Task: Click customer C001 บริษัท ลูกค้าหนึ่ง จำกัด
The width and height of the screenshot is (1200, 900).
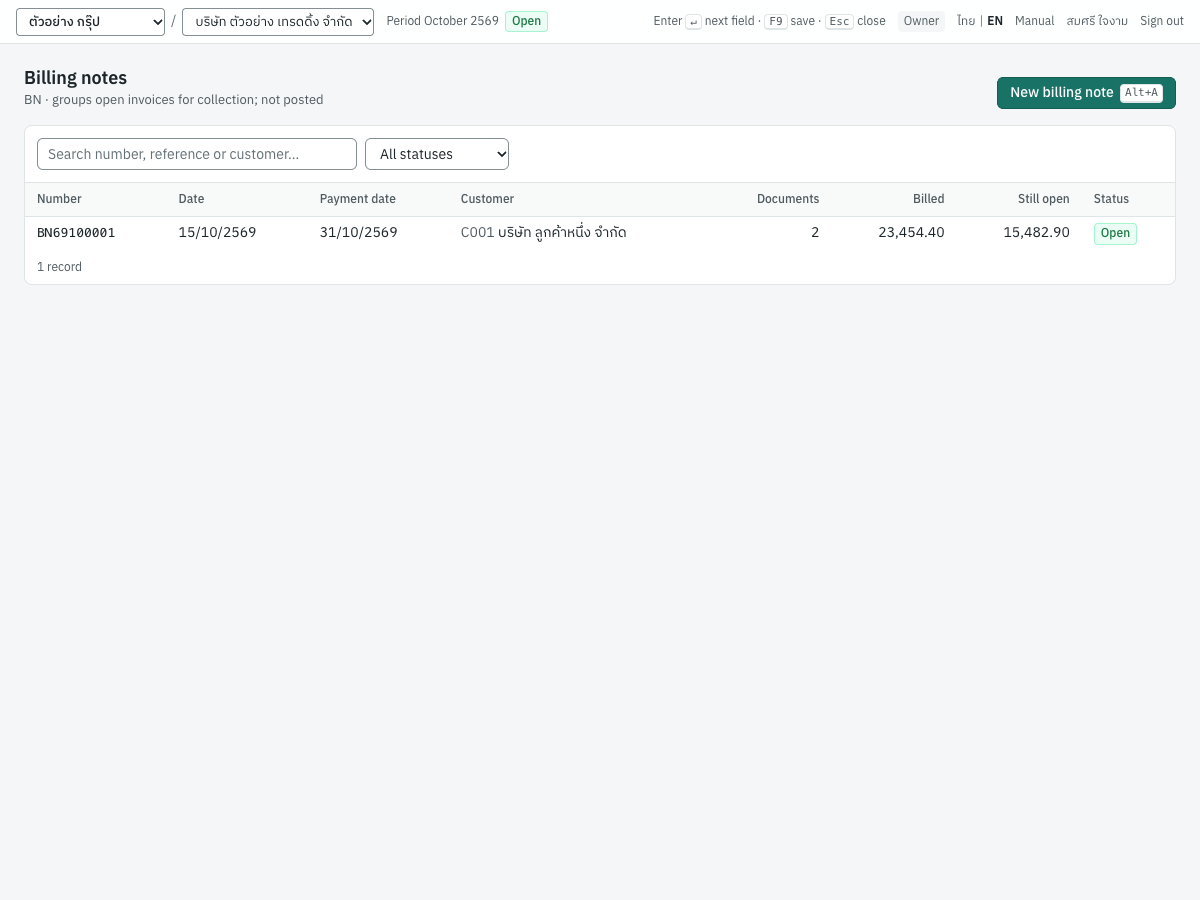Action: pyautogui.click(x=543, y=233)
